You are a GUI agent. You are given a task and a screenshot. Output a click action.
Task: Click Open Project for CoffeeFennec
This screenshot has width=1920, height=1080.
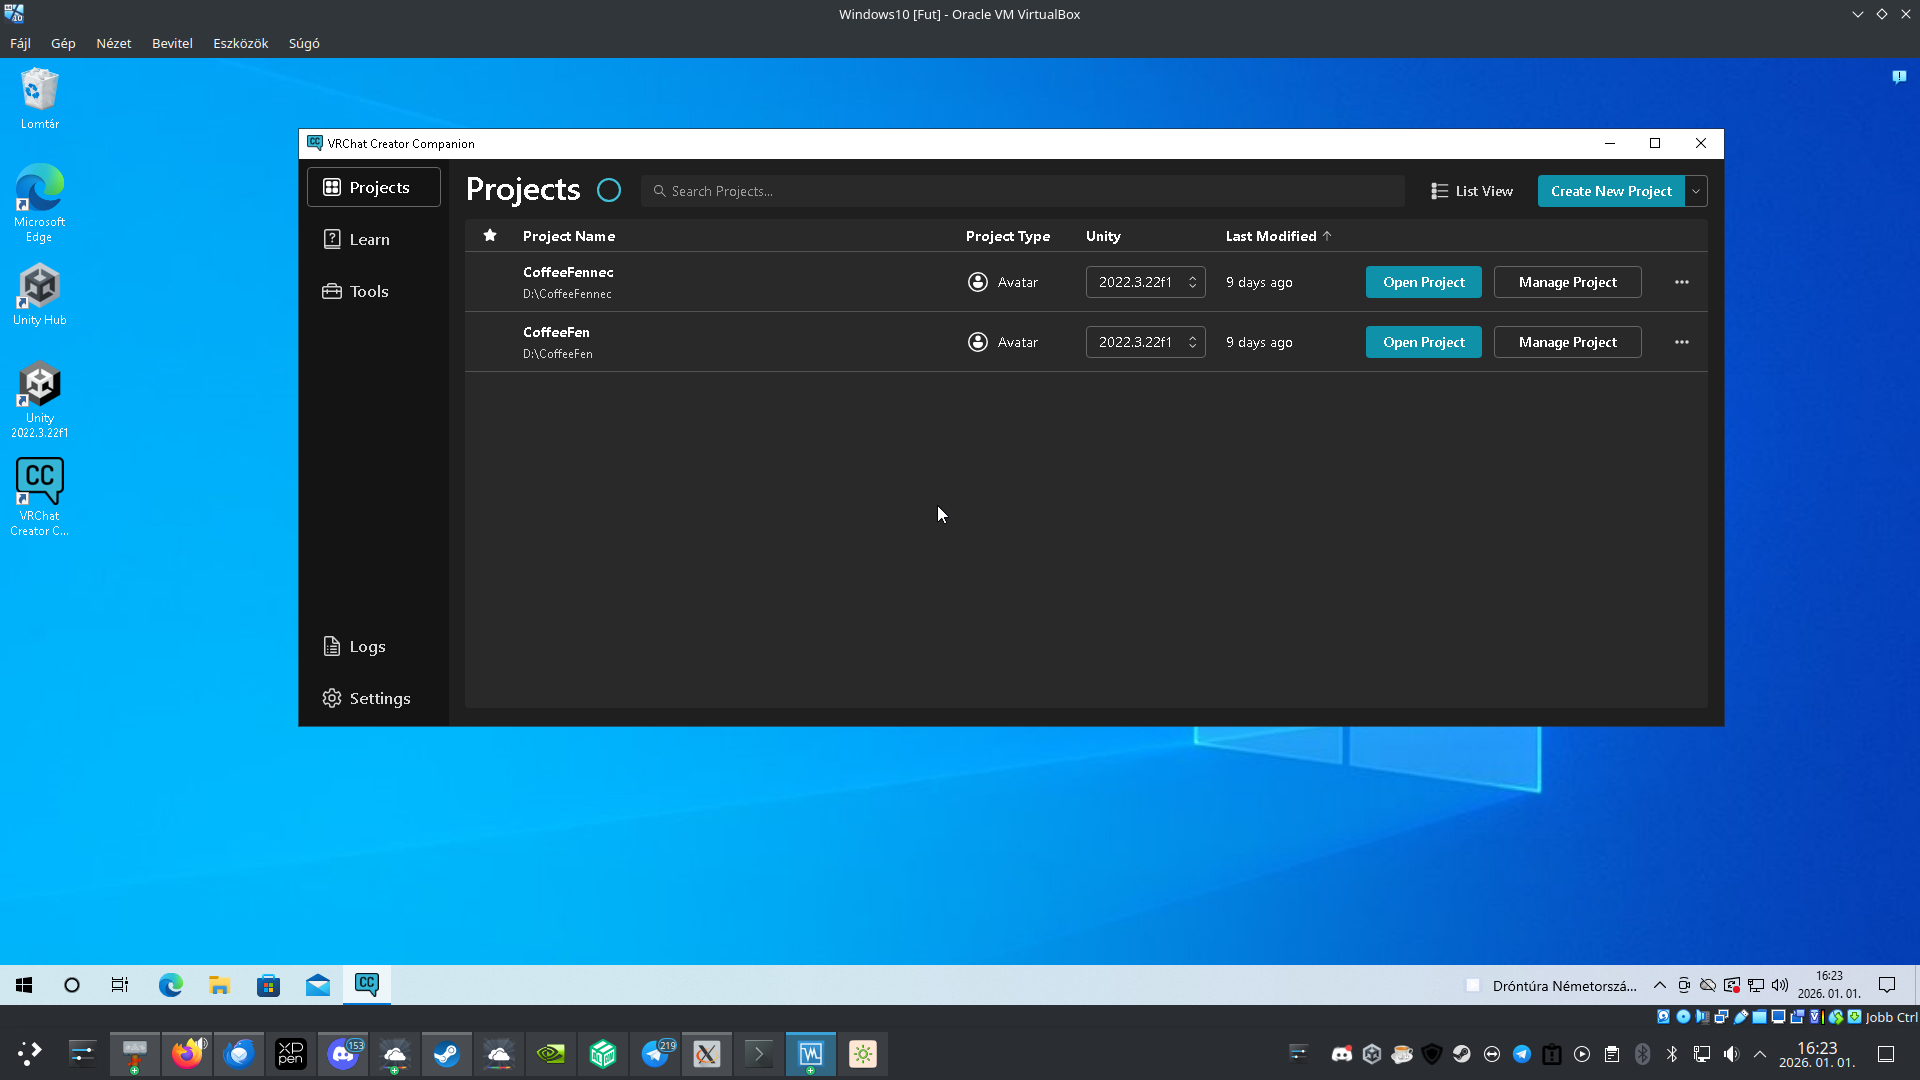[1423, 282]
